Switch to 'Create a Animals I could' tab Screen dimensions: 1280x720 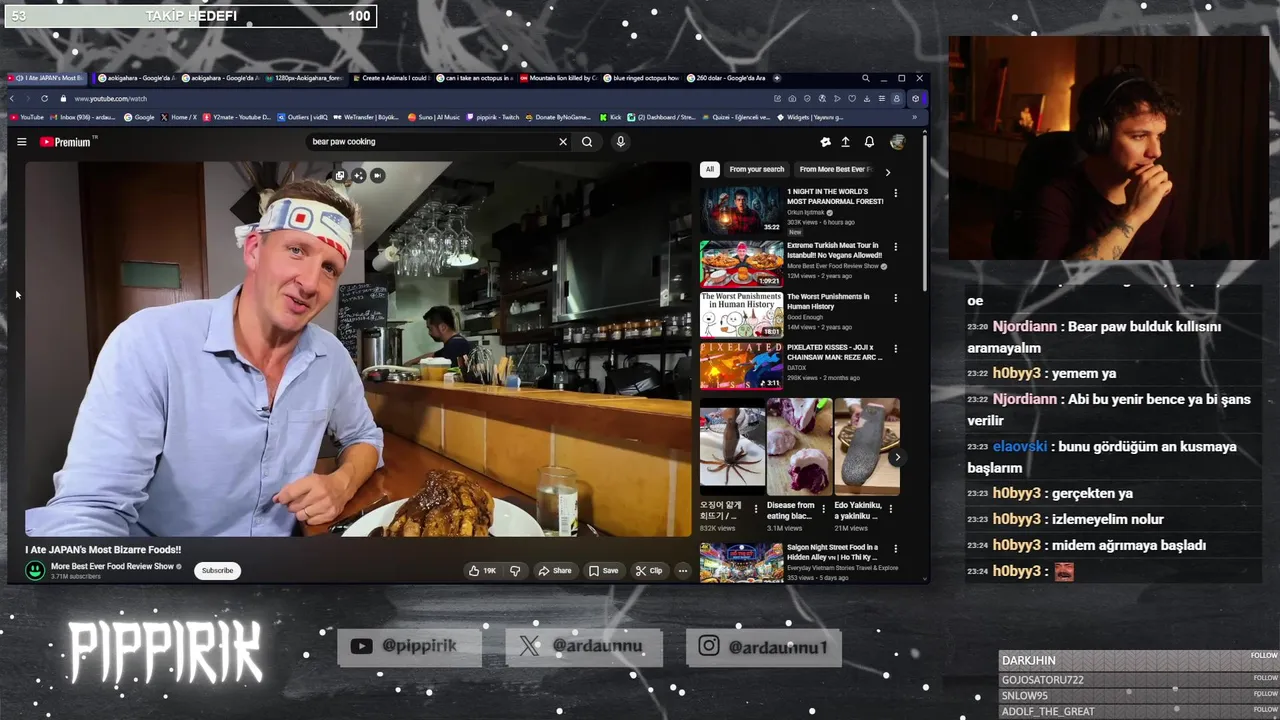tap(390, 78)
